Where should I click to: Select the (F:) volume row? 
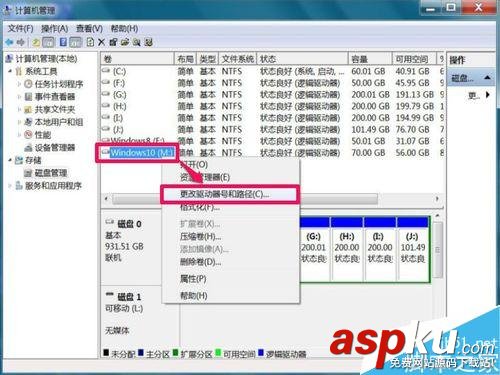pyautogui.click(x=273, y=83)
